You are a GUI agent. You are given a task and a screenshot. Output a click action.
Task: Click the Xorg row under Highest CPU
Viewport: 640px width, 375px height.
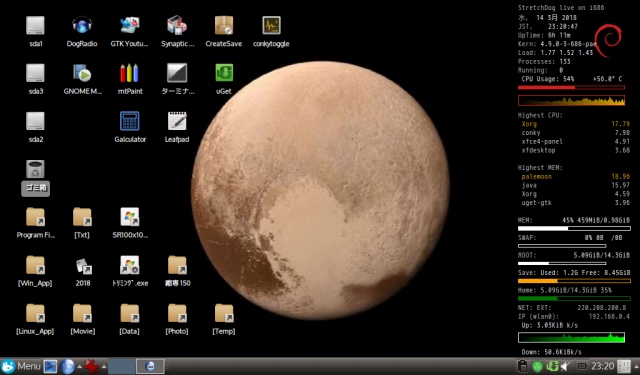tap(575, 124)
